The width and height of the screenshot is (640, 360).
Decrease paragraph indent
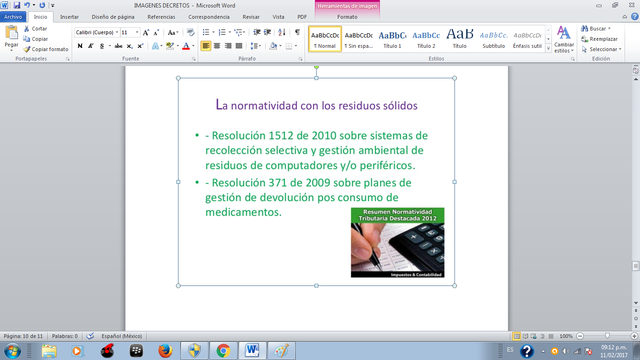(257, 32)
